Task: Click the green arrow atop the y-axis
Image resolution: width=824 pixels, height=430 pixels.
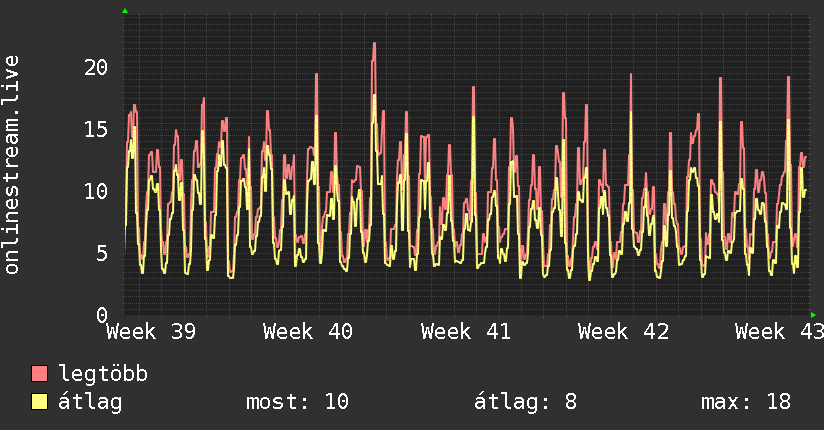Action: (125, 11)
